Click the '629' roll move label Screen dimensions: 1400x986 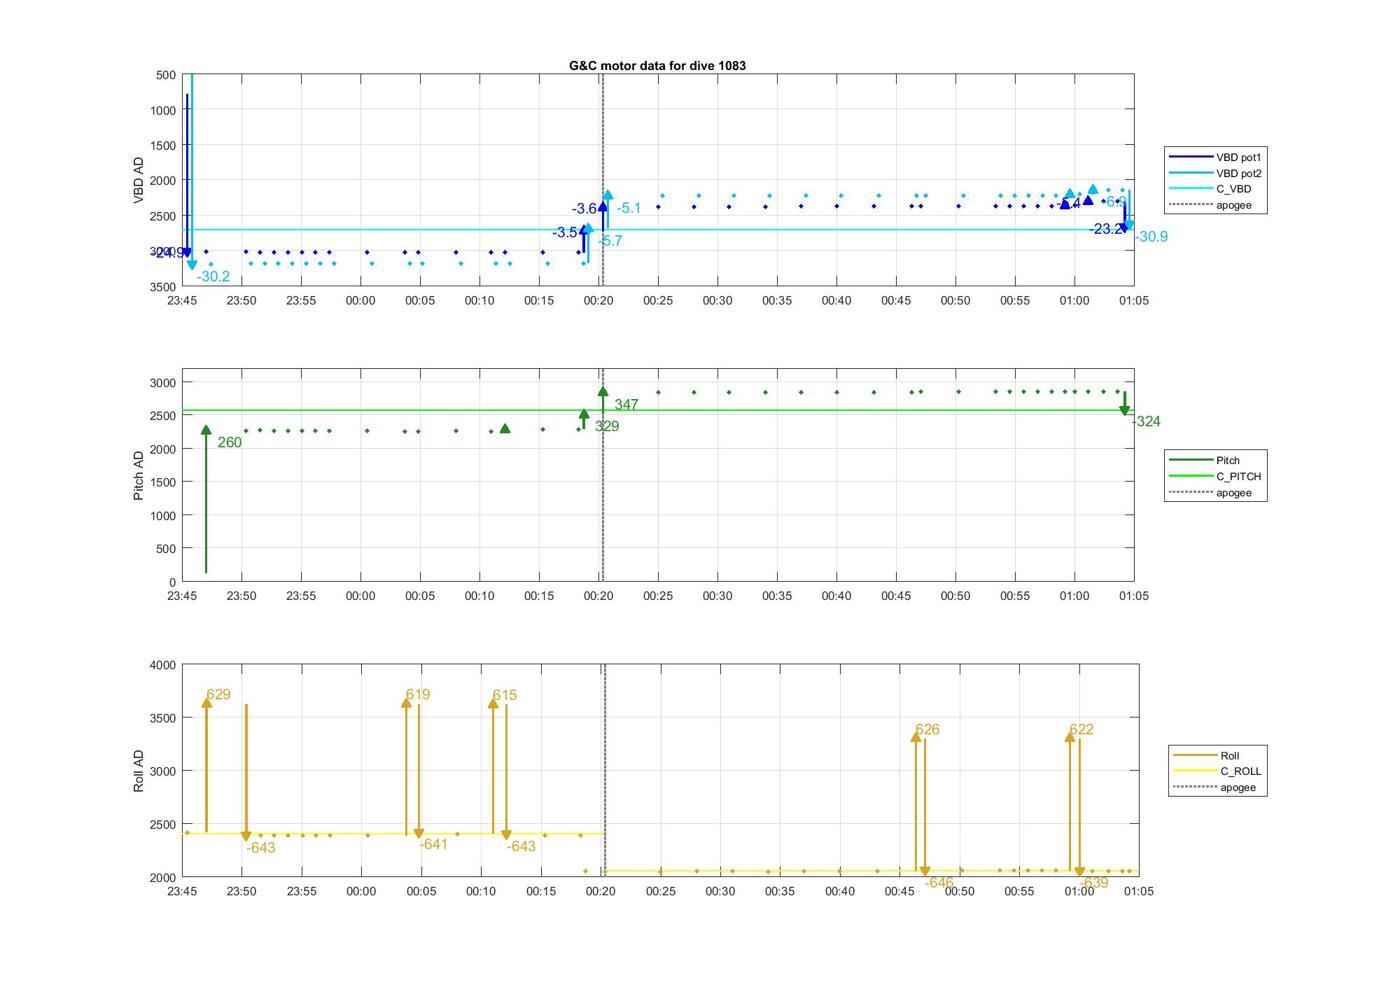pos(218,695)
